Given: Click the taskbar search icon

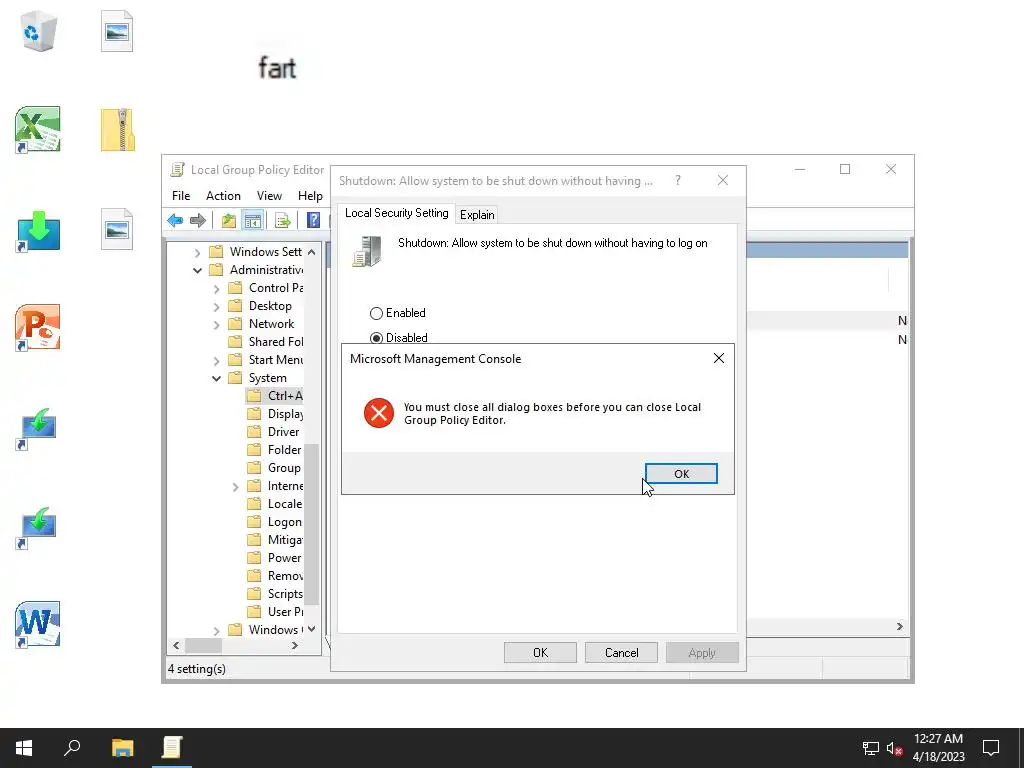Looking at the screenshot, I should [72, 748].
